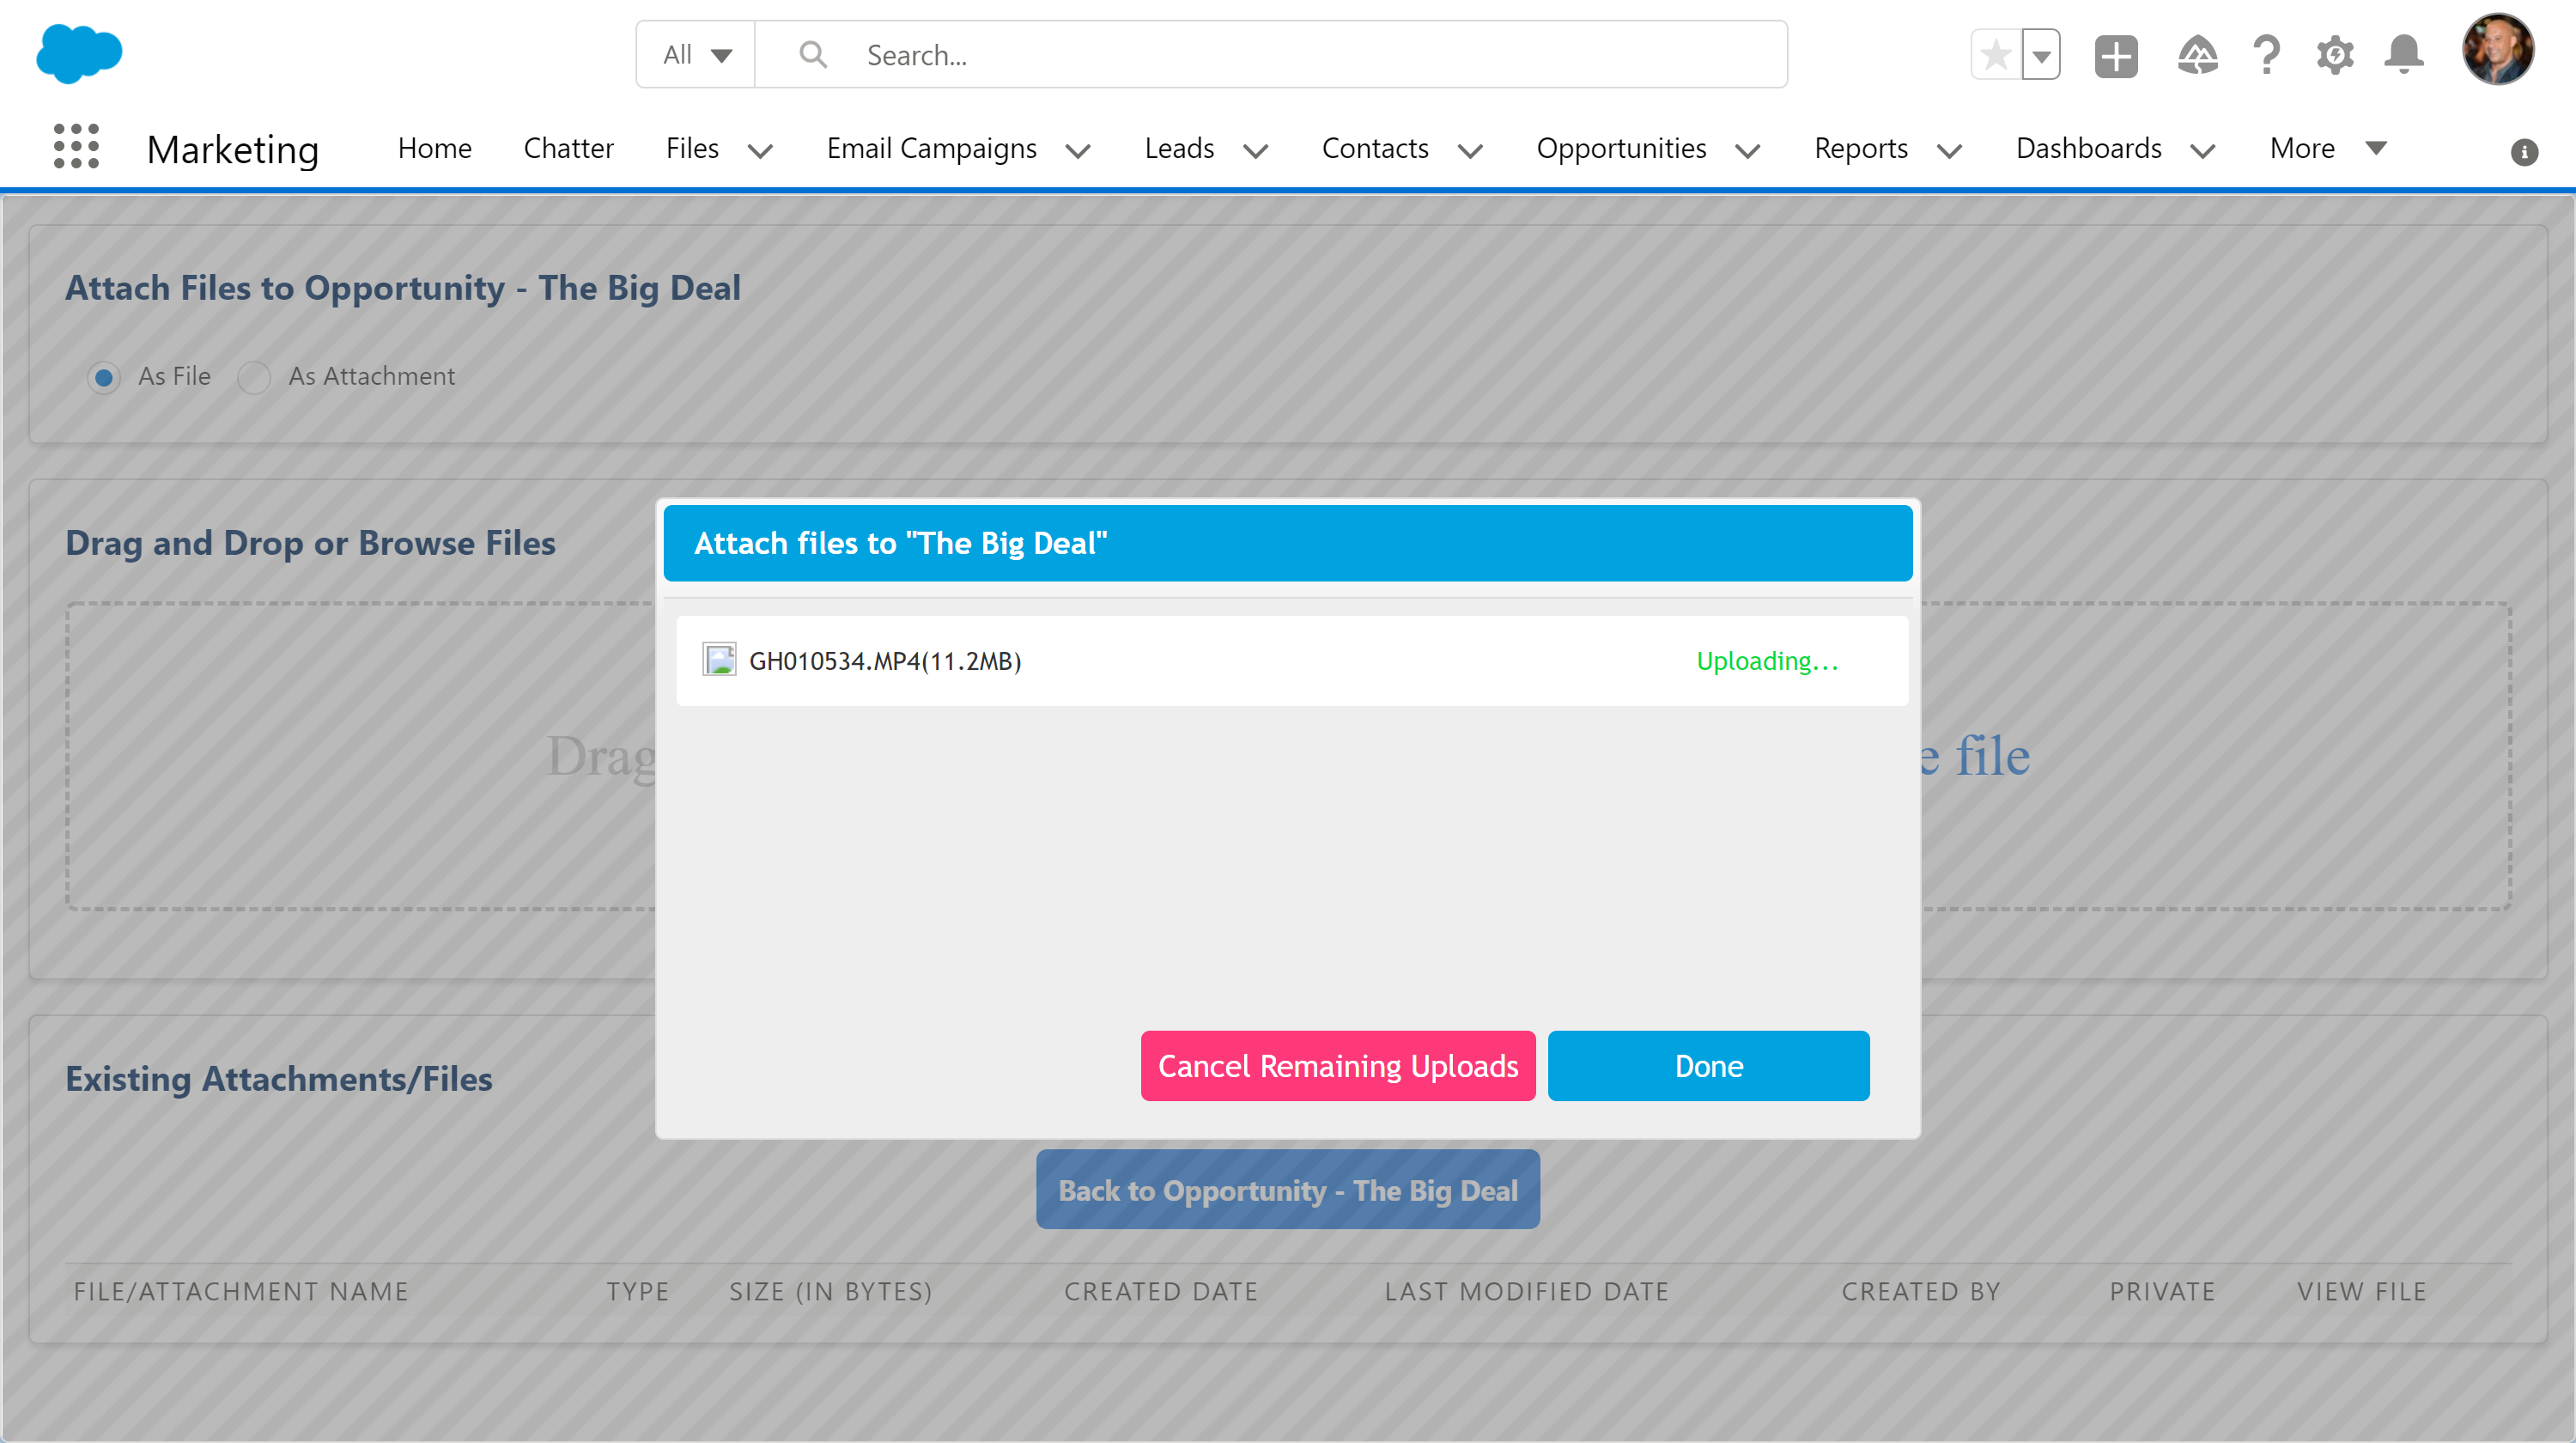Image resolution: width=2576 pixels, height=1443 pixels.
Task: Open your profile avatar
Action: coord(2498,49)
